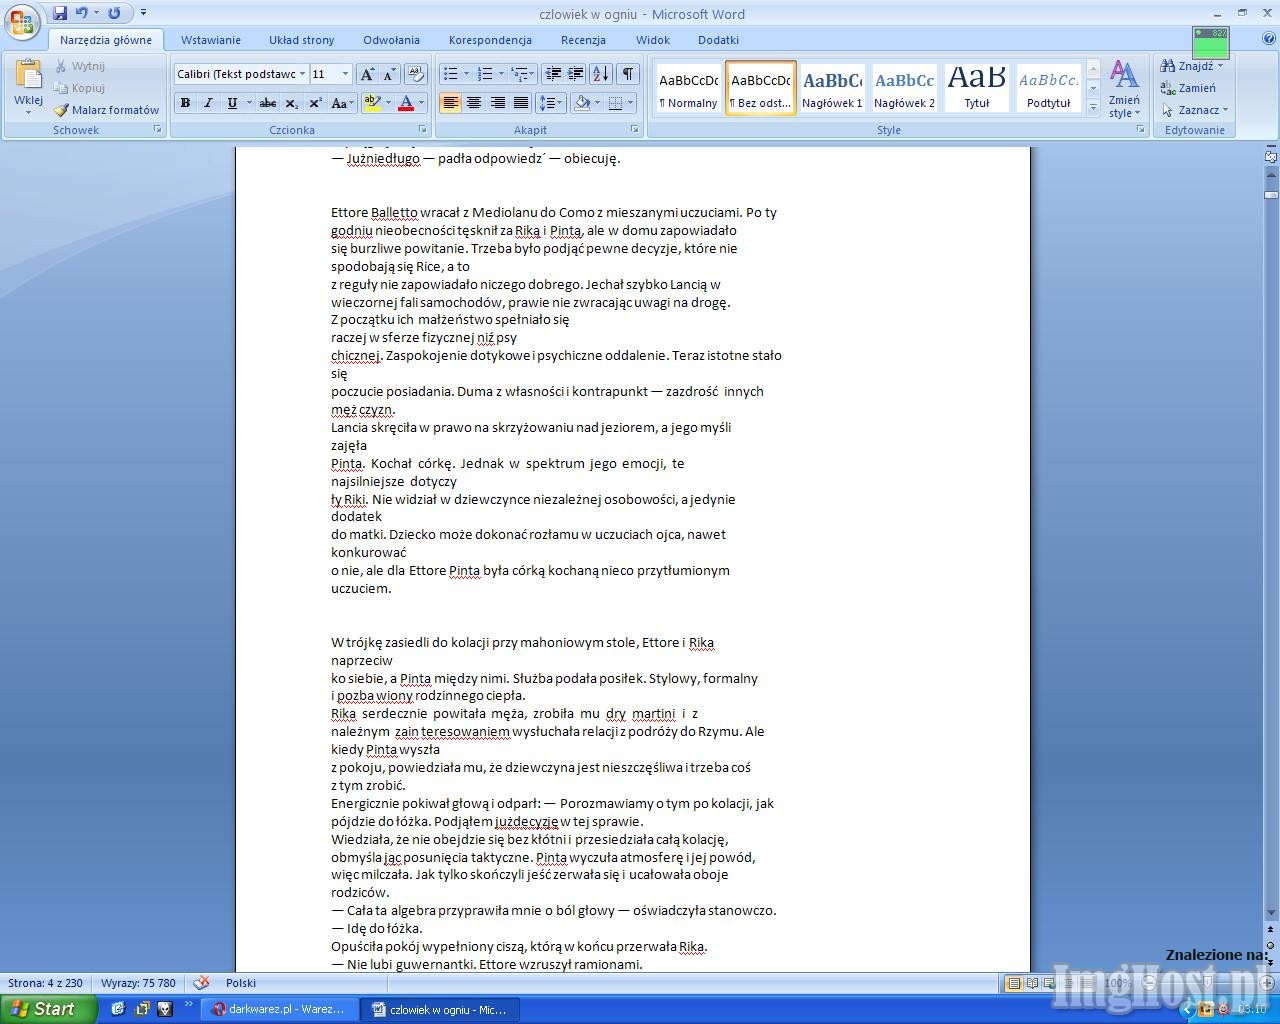Viewport: 1280px width, 1024px height.
Task: Click the Znajdź binoculars button
Action: (x=1192, y=66)
